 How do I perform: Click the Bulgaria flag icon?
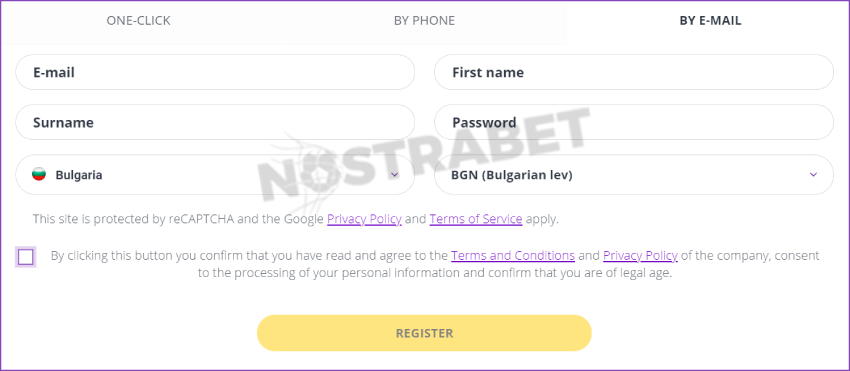point(38,175)
